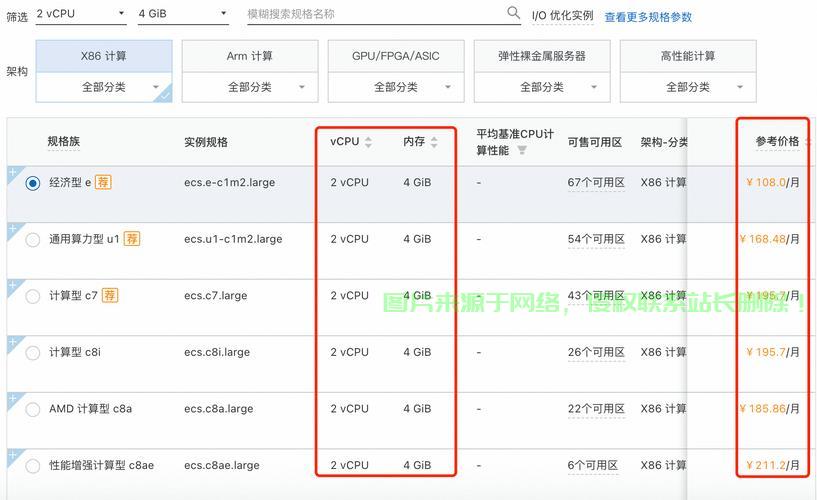This screenshot has height=500, width=817.
Task: Click price ¥185.86/月
Action: (770, 409)
